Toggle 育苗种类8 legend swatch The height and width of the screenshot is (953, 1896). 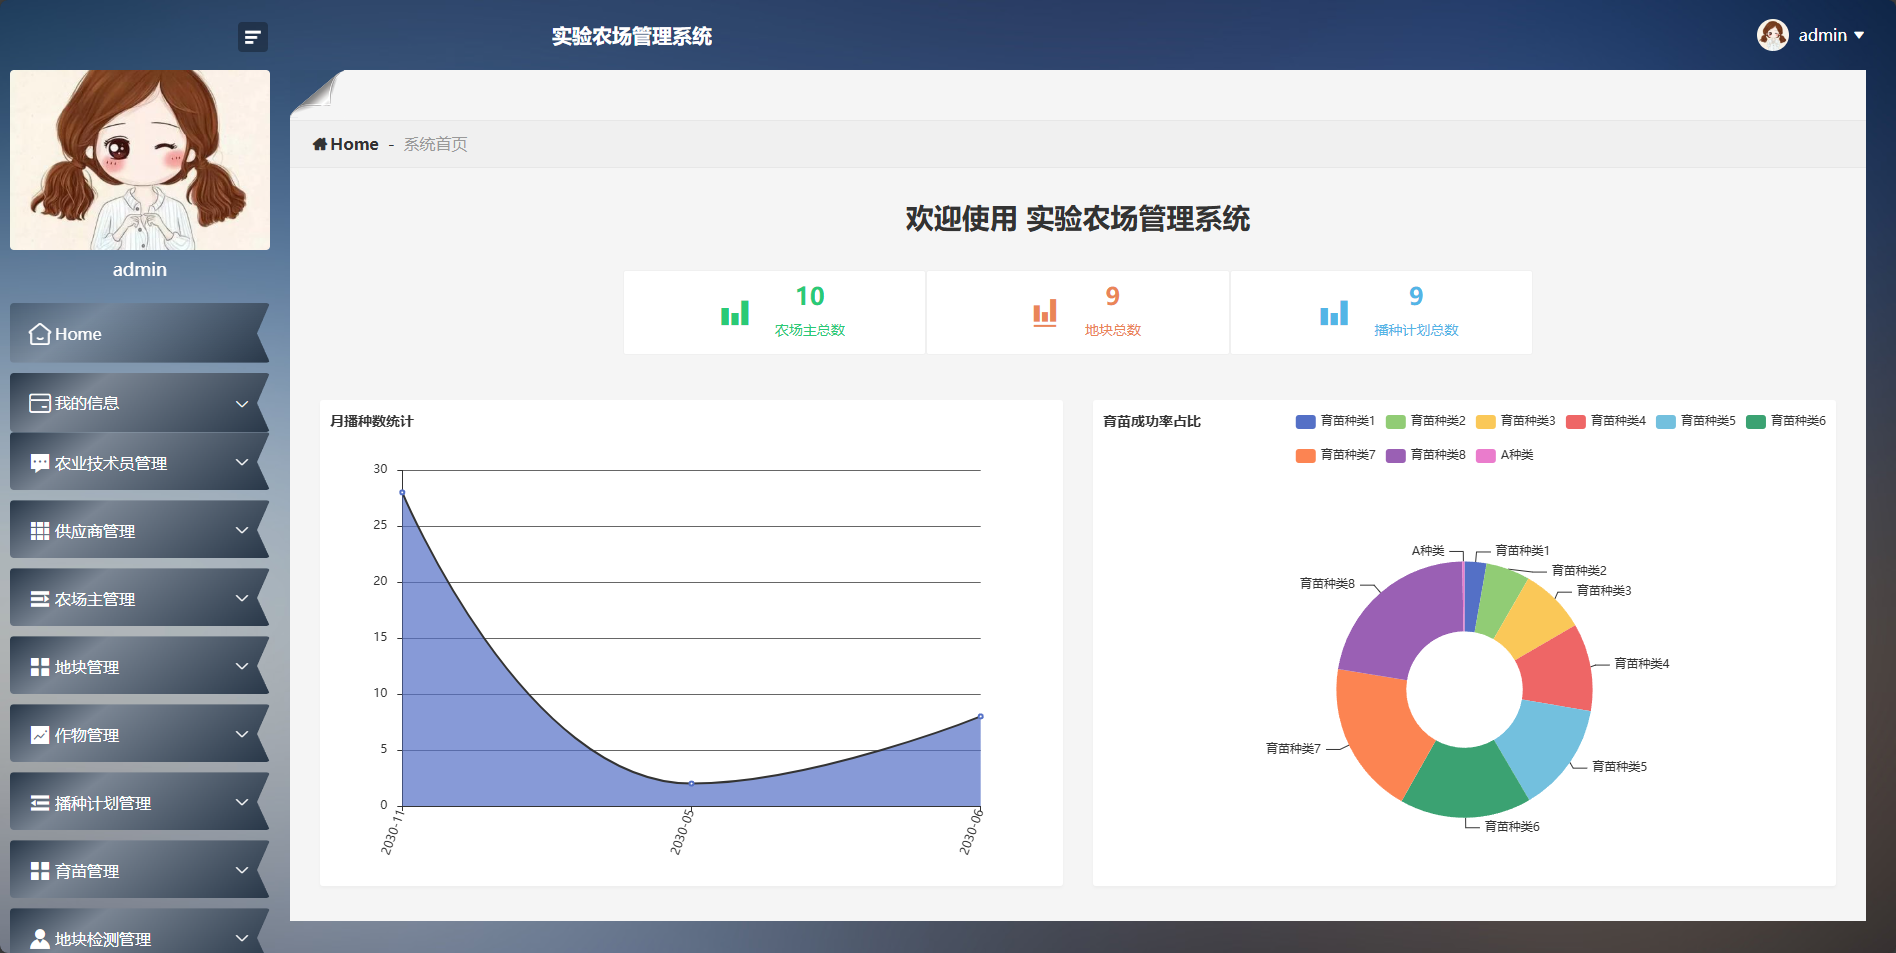point(1395,455)
